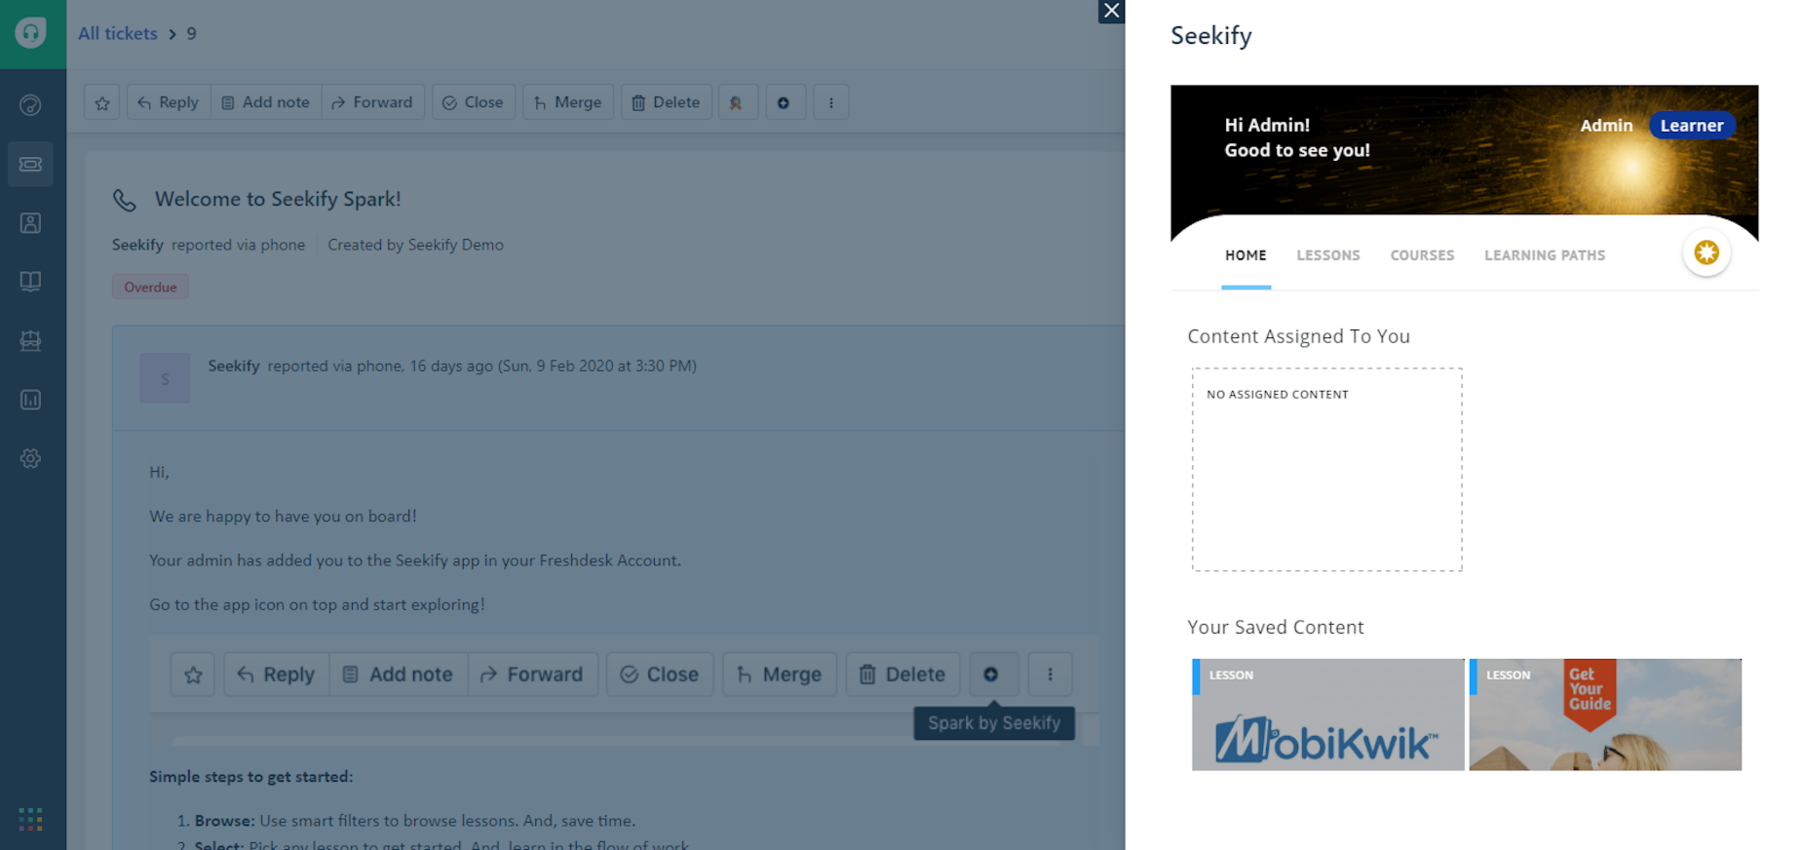Click the Seekify circle icon in top toolbar
Viewport: 1803px width, 850px height.
784,102
